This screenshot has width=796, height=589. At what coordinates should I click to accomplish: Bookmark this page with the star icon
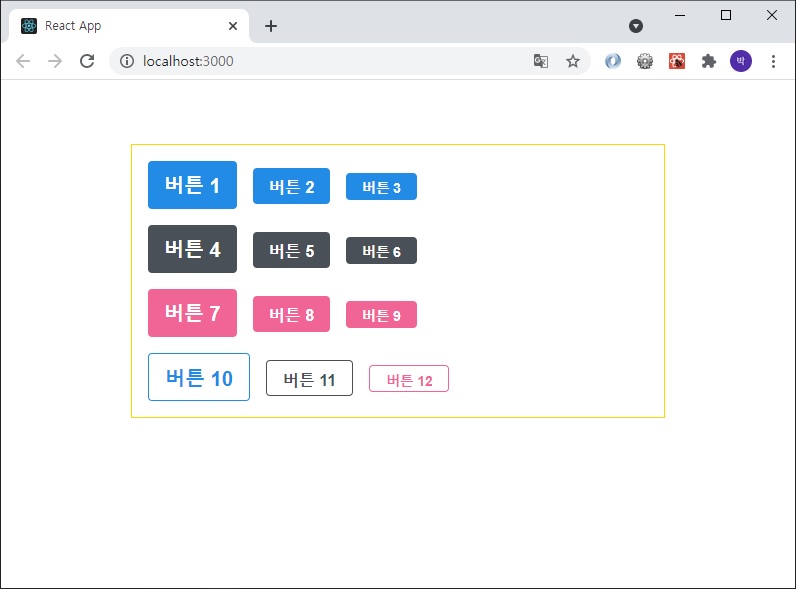pos(573,61)
